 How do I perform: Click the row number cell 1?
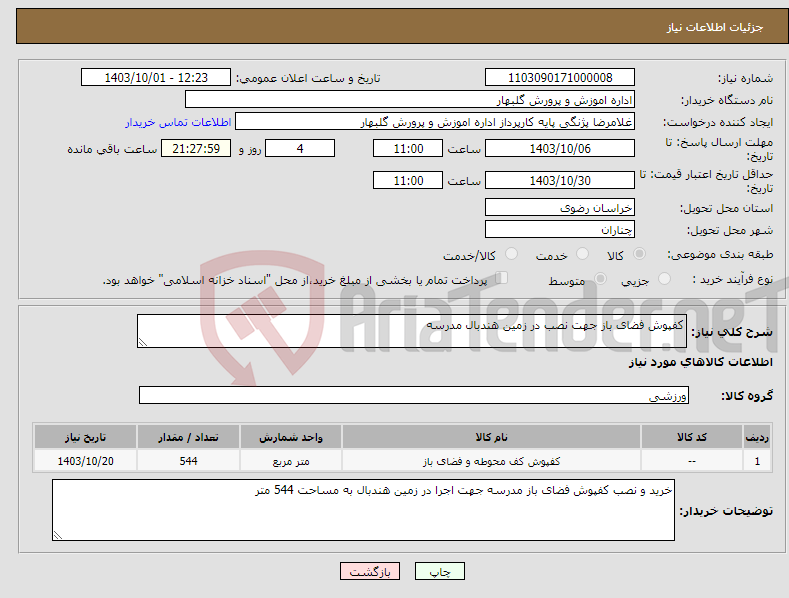(757, 461)
